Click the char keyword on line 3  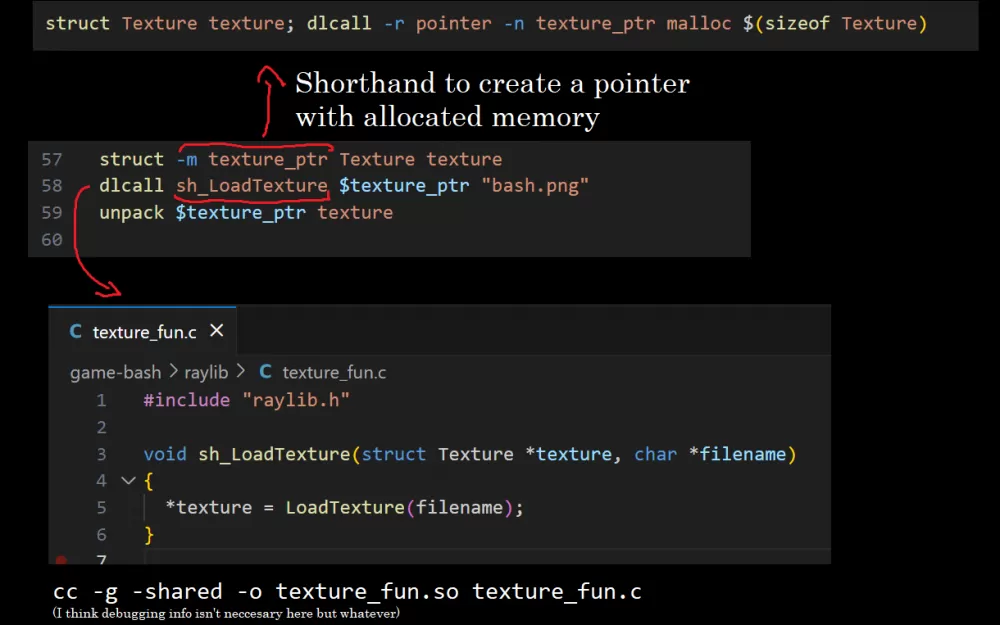[x=655, y=454]
